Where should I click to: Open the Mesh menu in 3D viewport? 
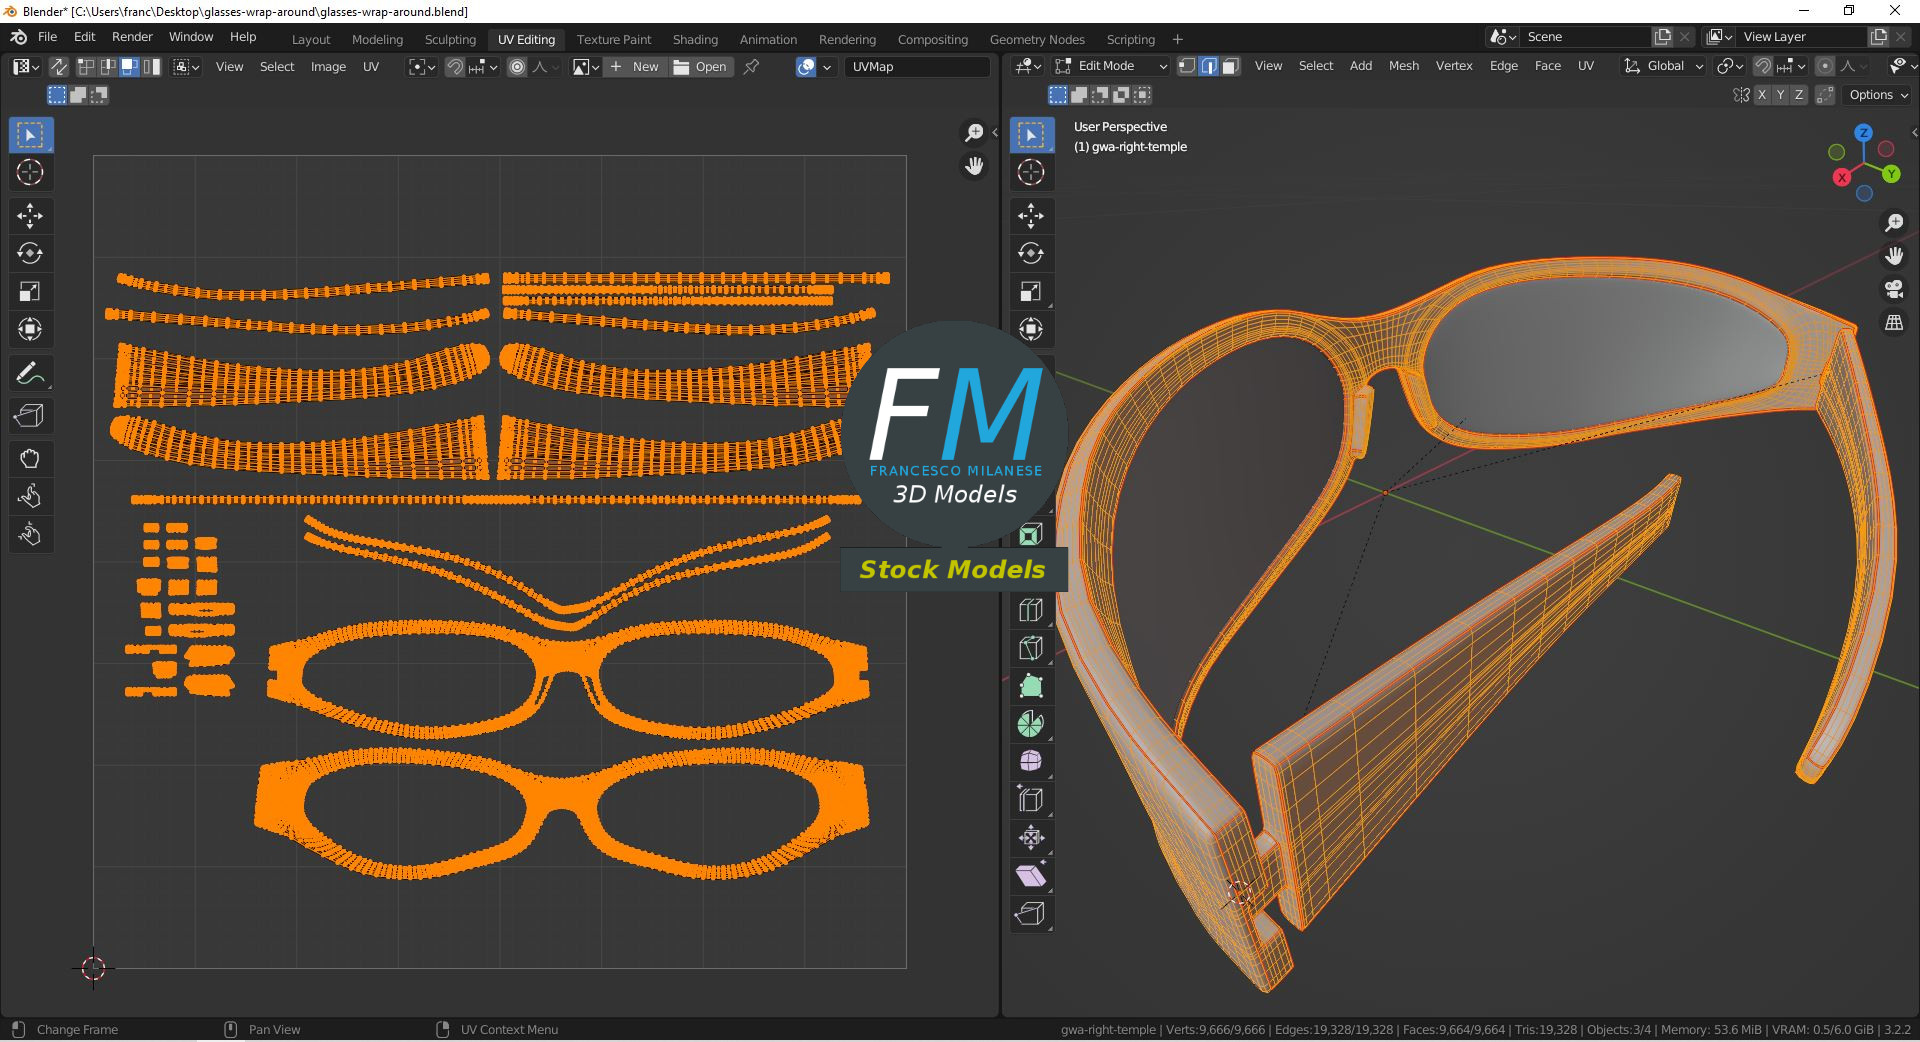1403,66
